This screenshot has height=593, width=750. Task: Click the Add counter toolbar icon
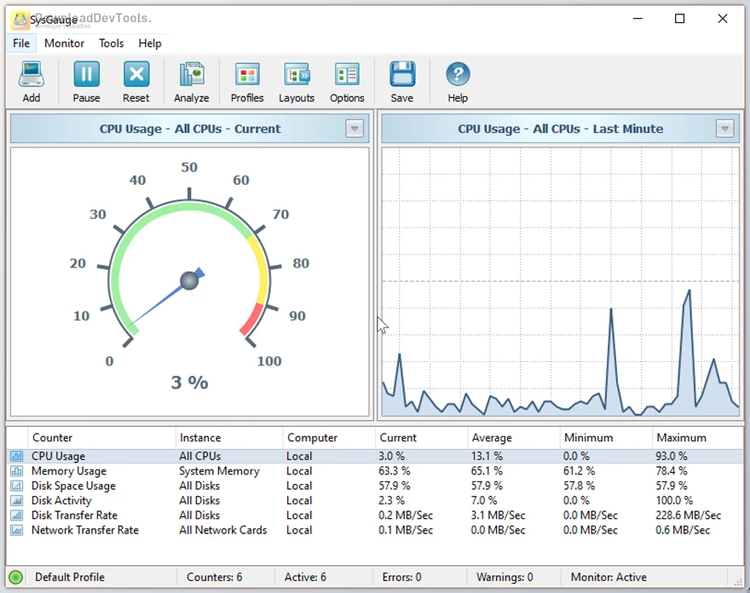(x=32, y=75)
